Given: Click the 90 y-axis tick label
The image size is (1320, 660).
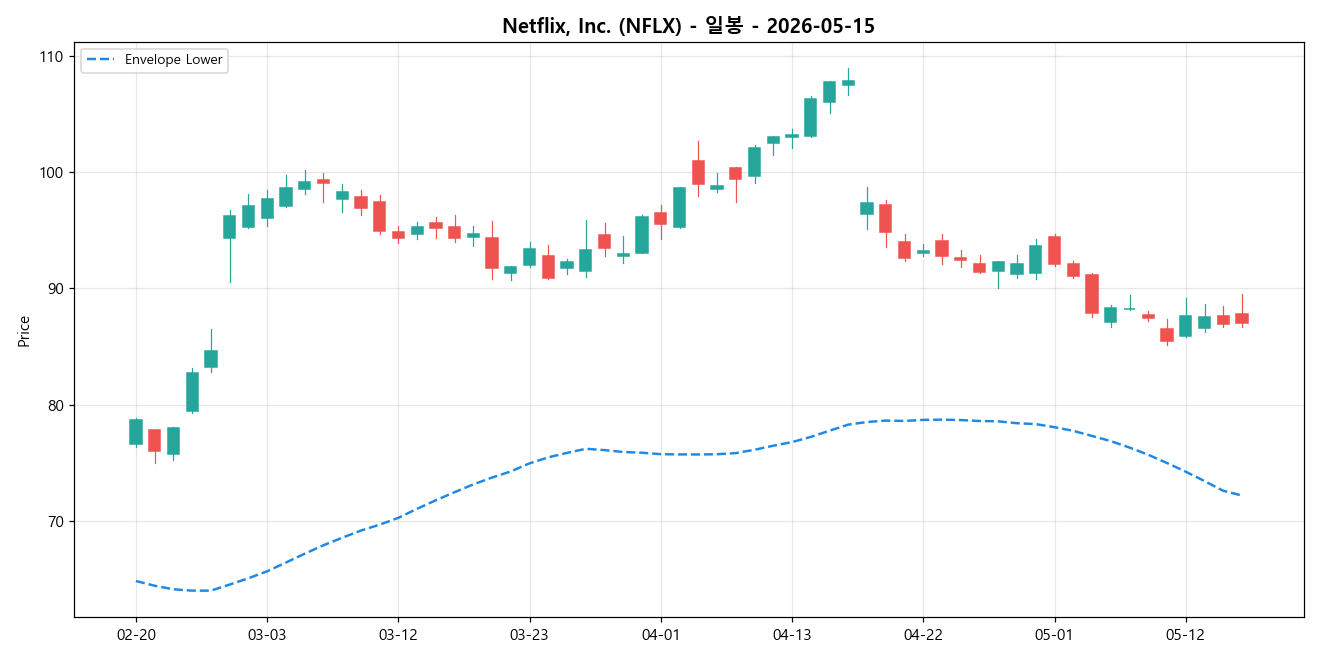Looking at the screenshot, I should pyautogui.click(x=55, y=289).
